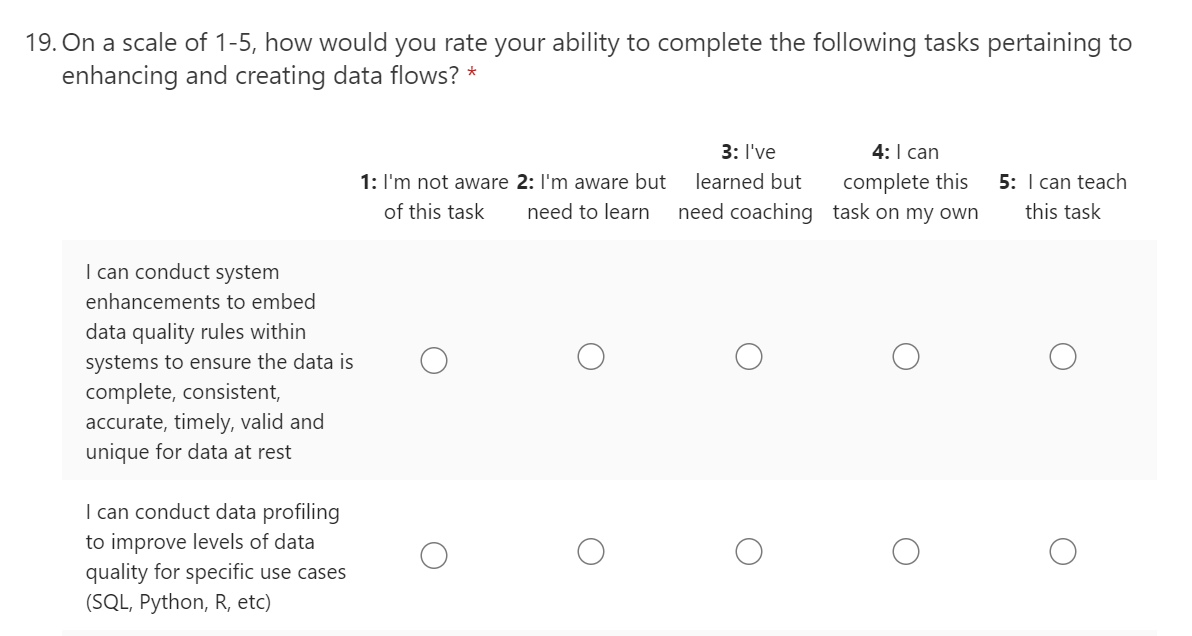
Task: Rate system enhancements row as 2: need to learn
Action: [590, 356]
